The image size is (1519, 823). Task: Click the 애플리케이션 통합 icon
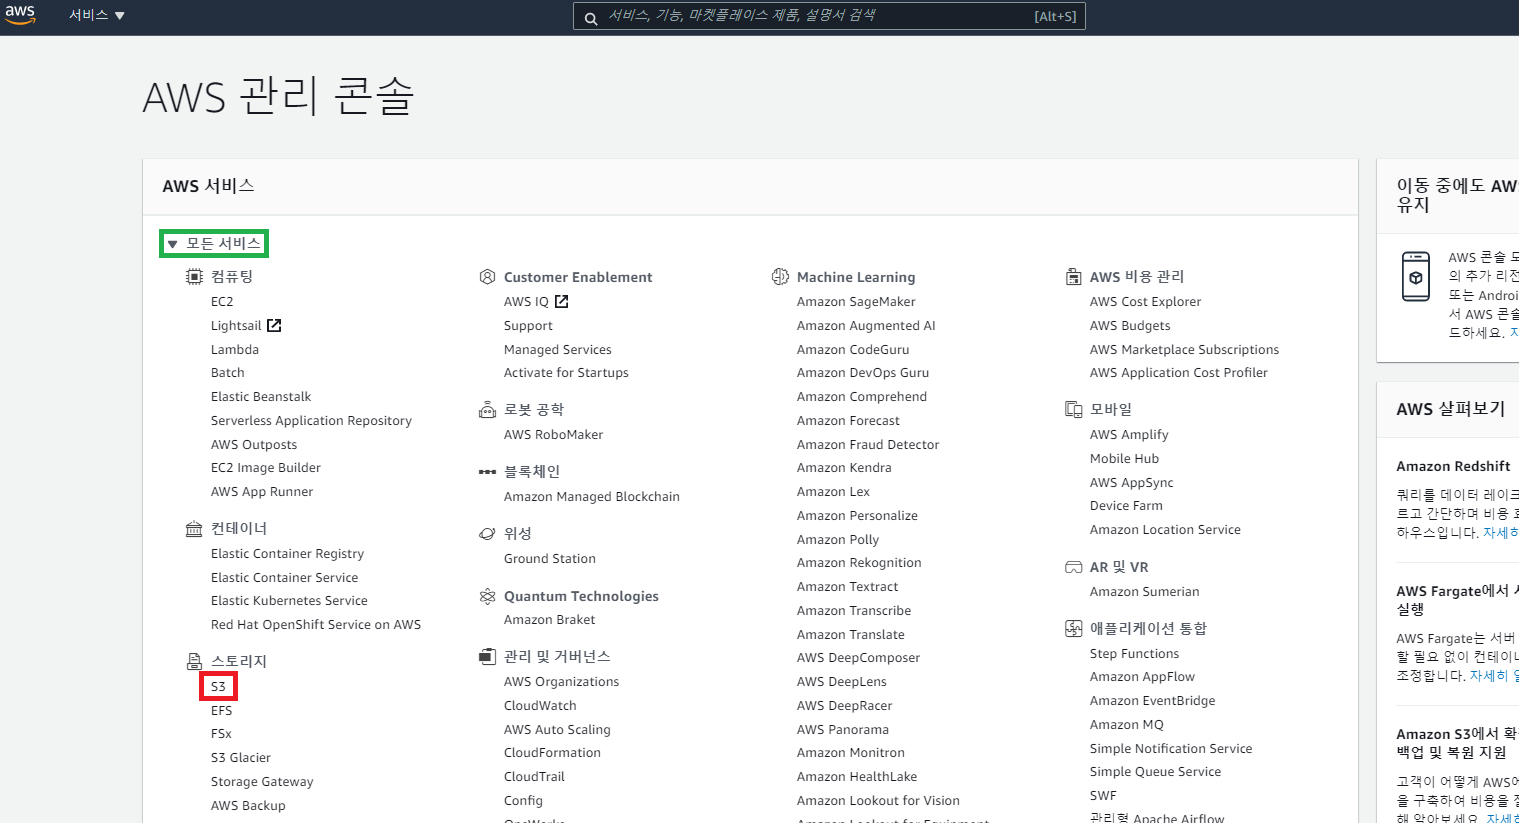(x=1073, y=629)
